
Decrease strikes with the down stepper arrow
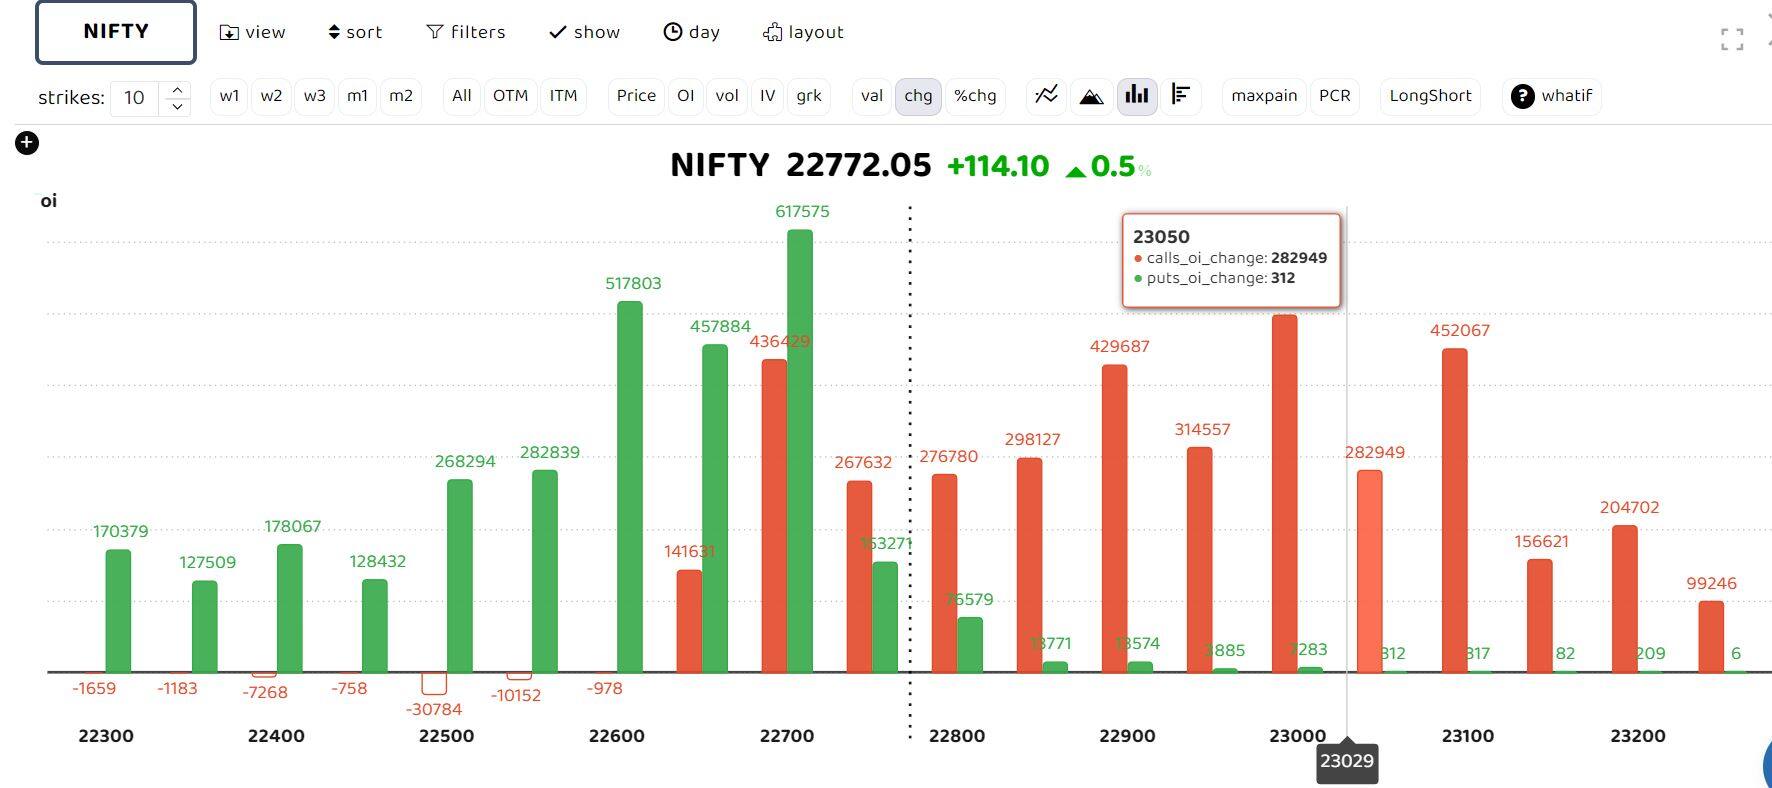(177, 106)
